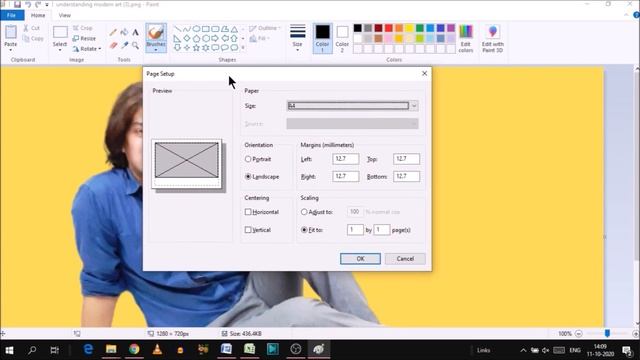Select Color 1 swatch

pyautogui.click(x=322, y=39)
